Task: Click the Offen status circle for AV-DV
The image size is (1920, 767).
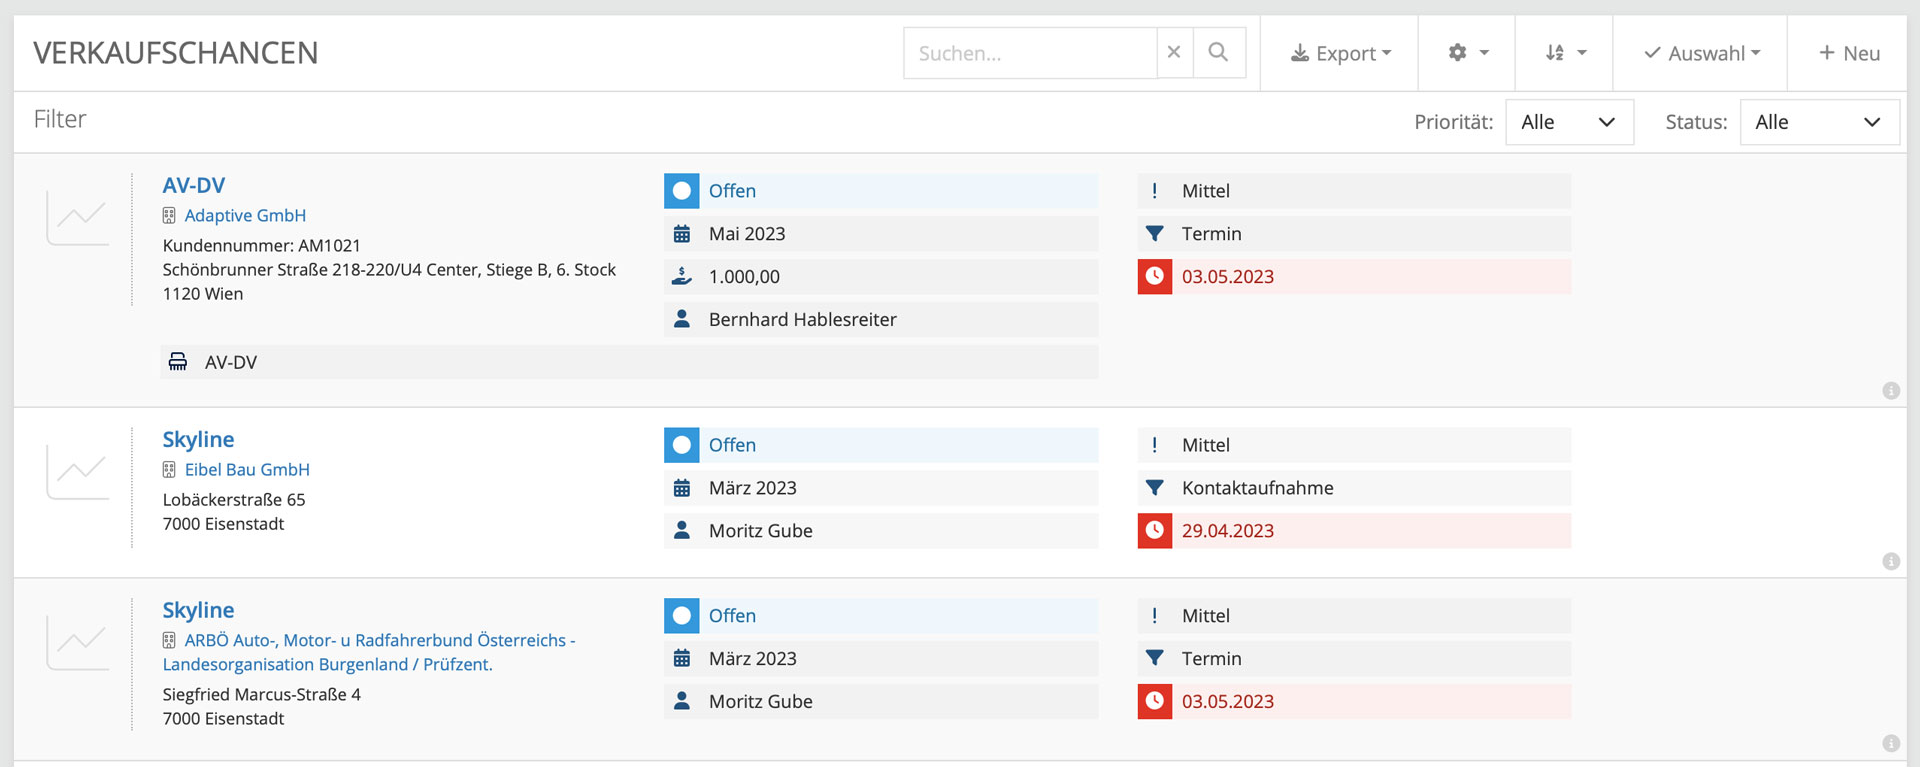Action: 682,191
